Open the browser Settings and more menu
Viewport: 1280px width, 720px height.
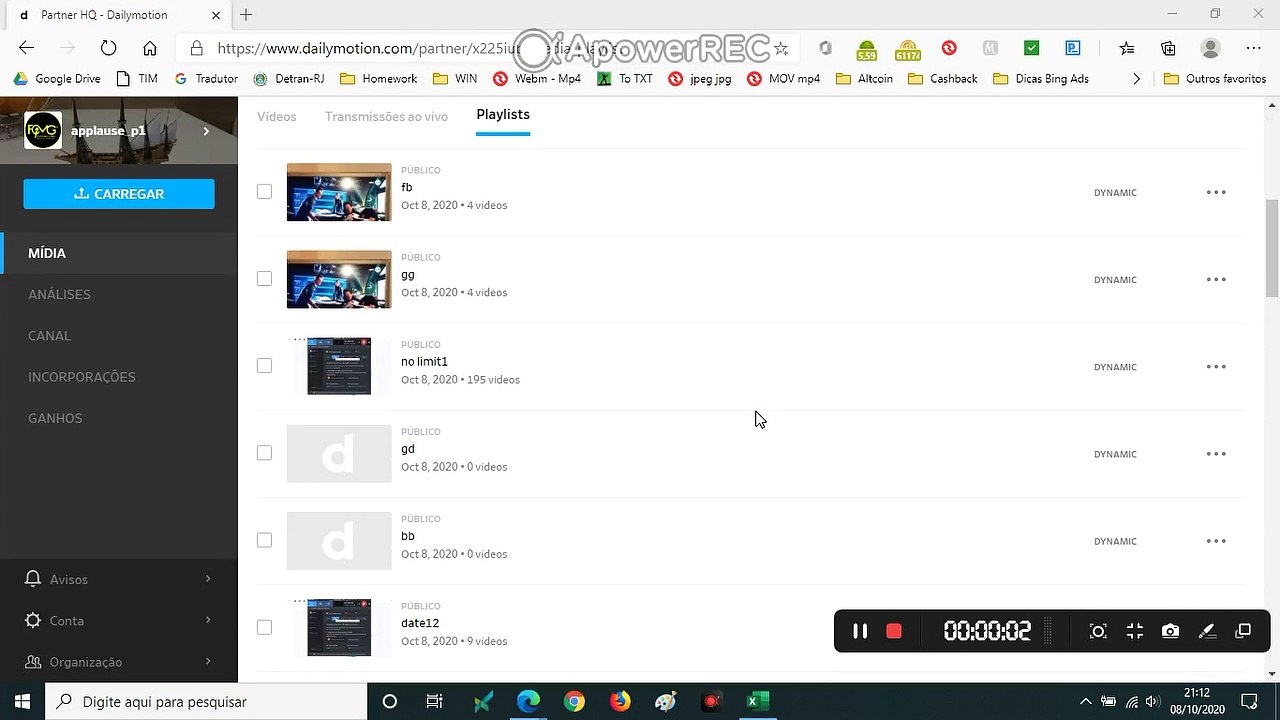tap(1253, 48)
